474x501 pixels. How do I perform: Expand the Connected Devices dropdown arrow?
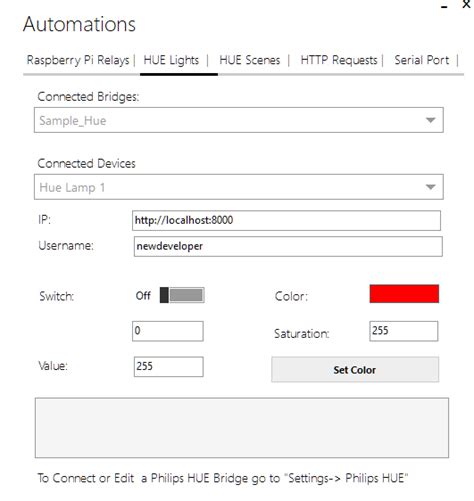coord(431,187)
